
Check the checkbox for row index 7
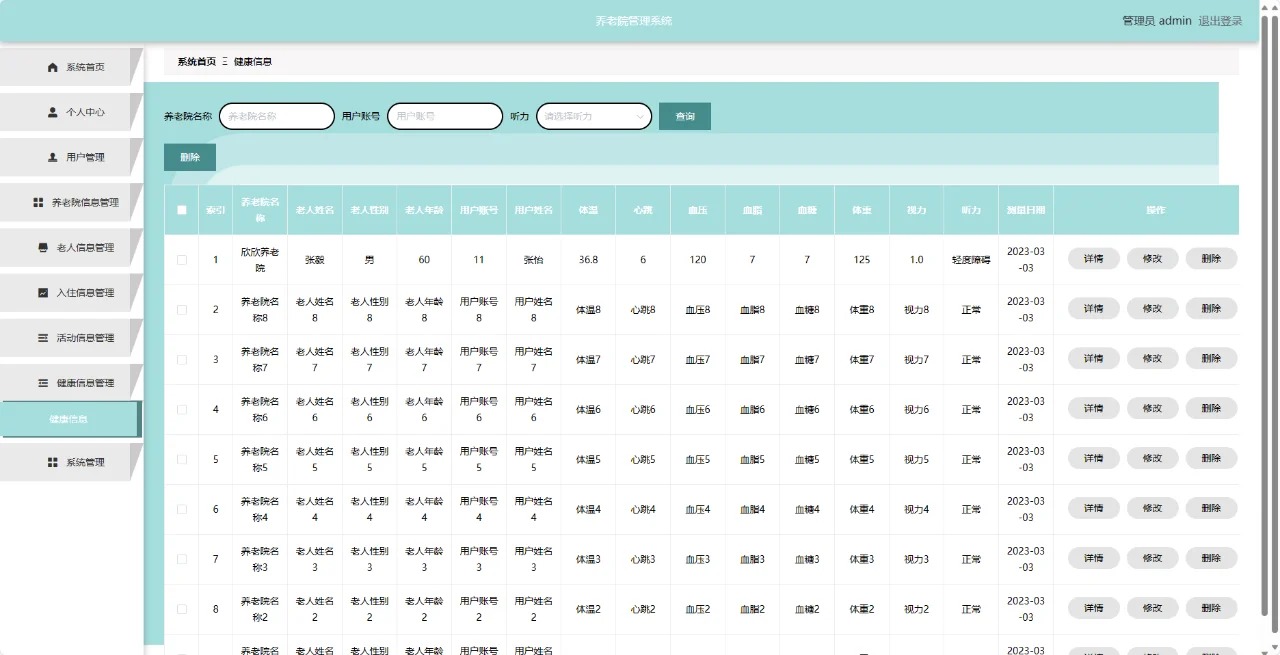(x=181, y=559)
